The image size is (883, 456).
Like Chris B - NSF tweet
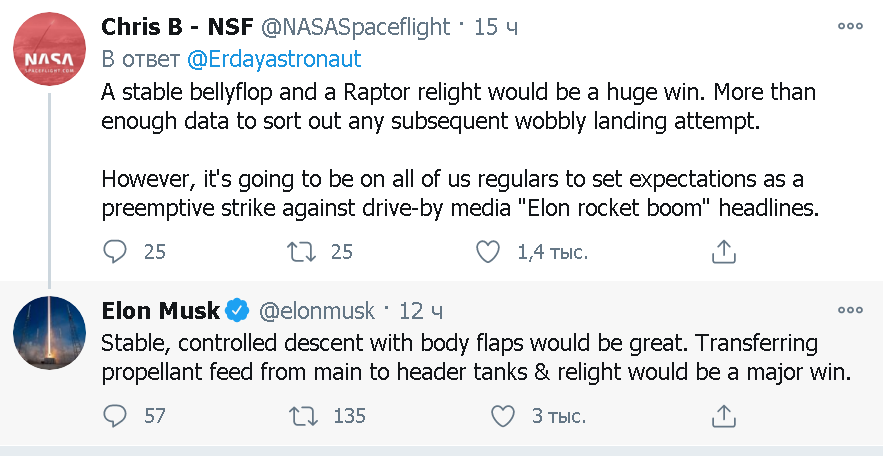click(487, 251)
